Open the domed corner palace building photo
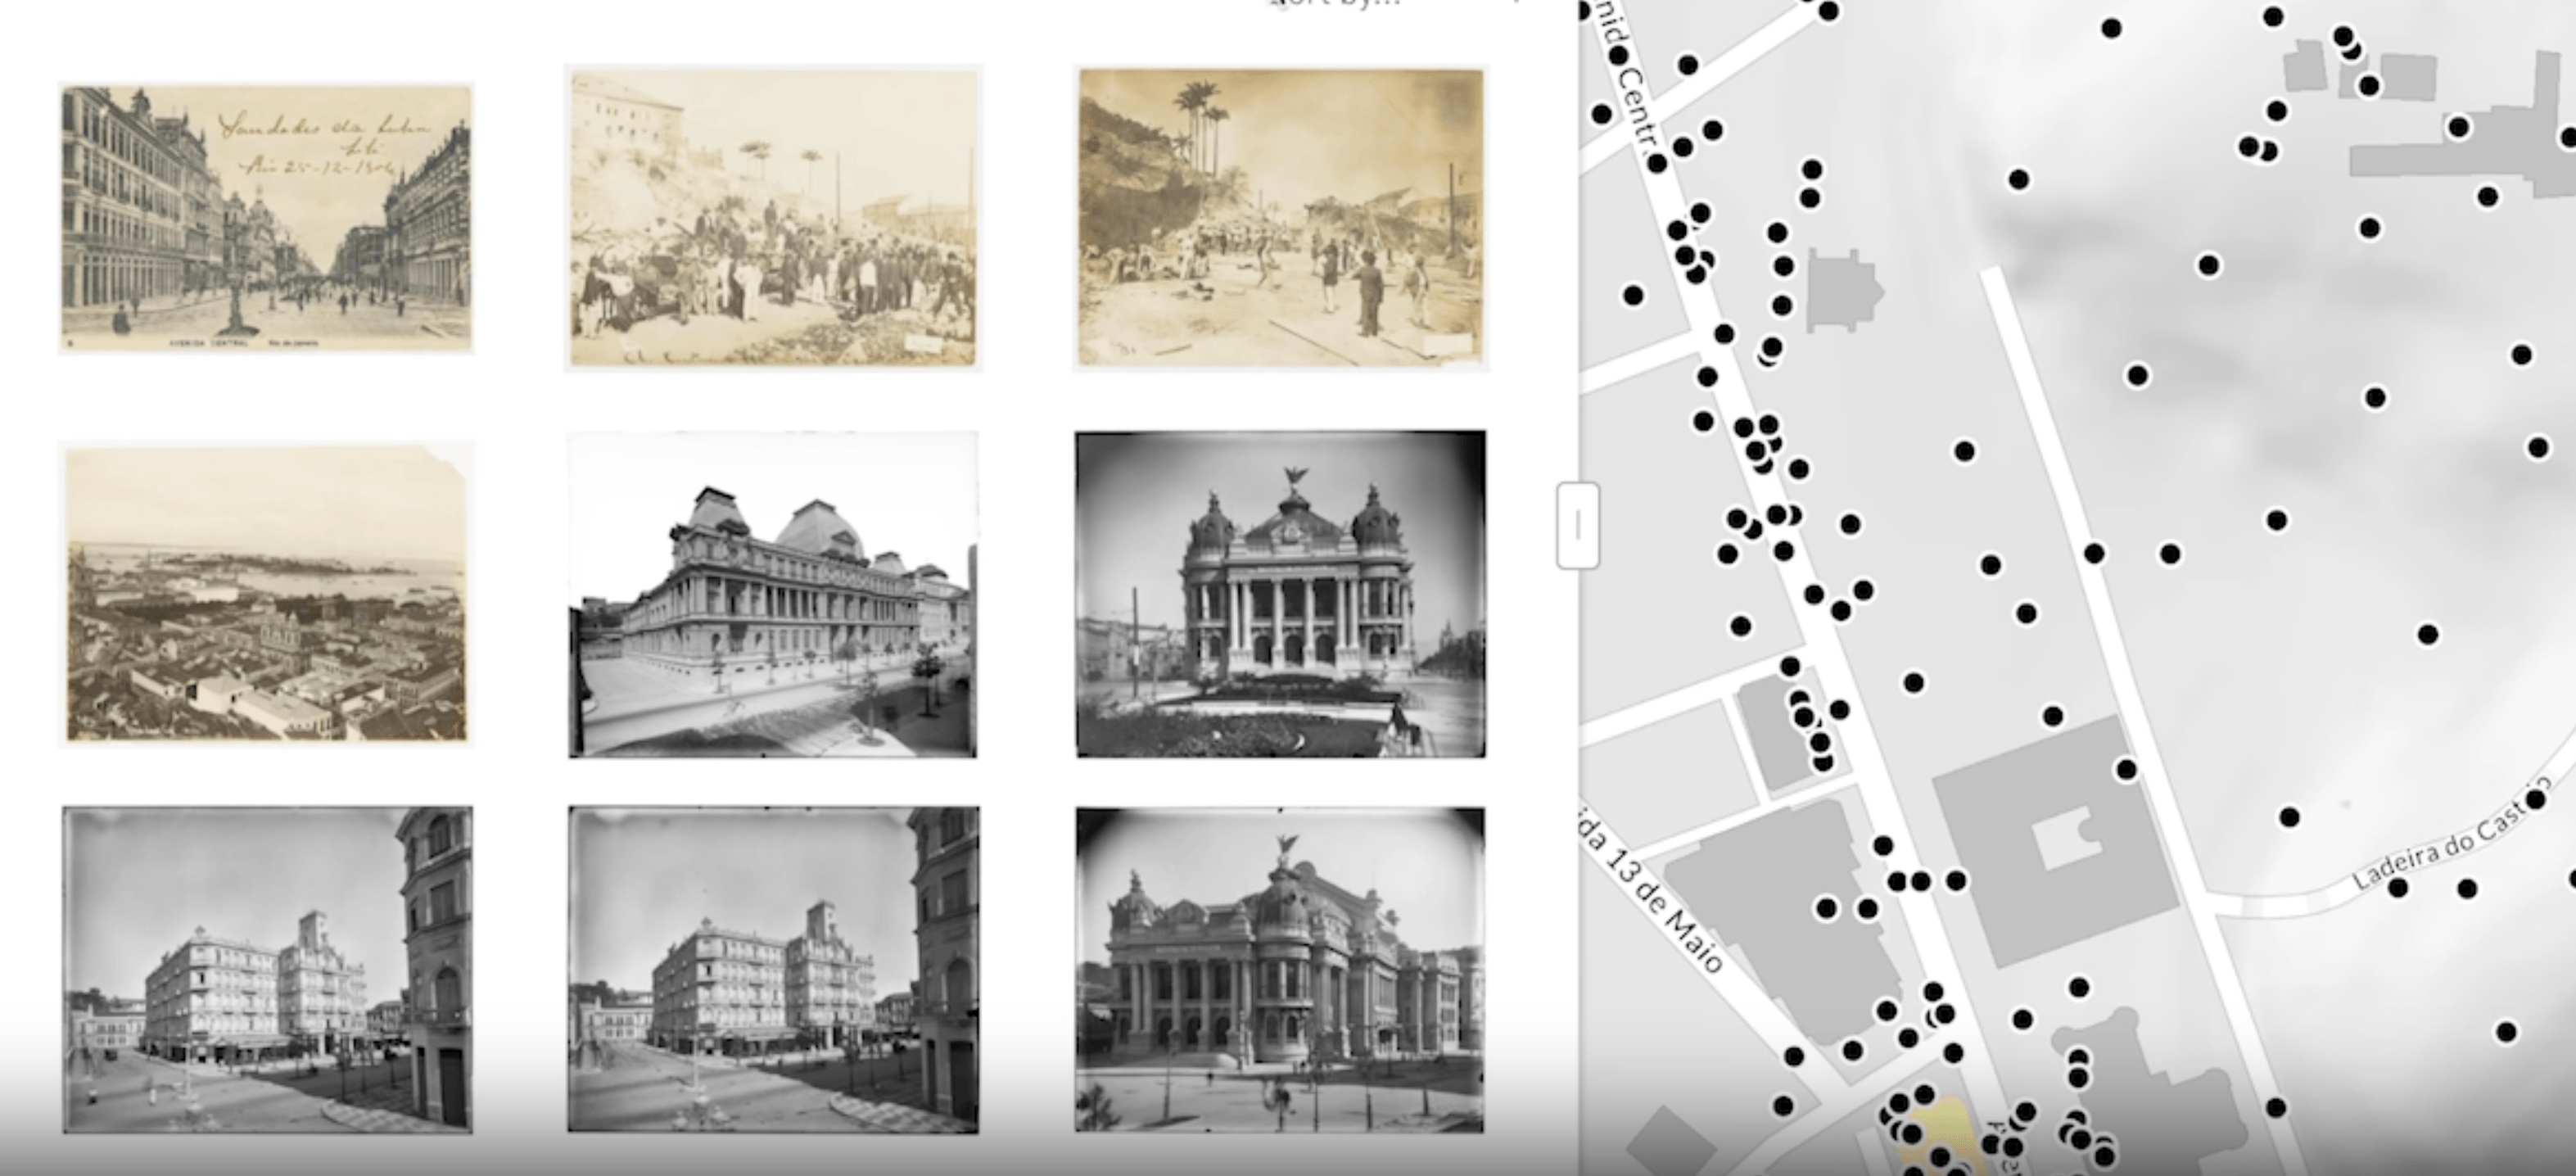The width and height of the screenshot is (2576, 1176). pyautogui.click(x=773, y=595)
